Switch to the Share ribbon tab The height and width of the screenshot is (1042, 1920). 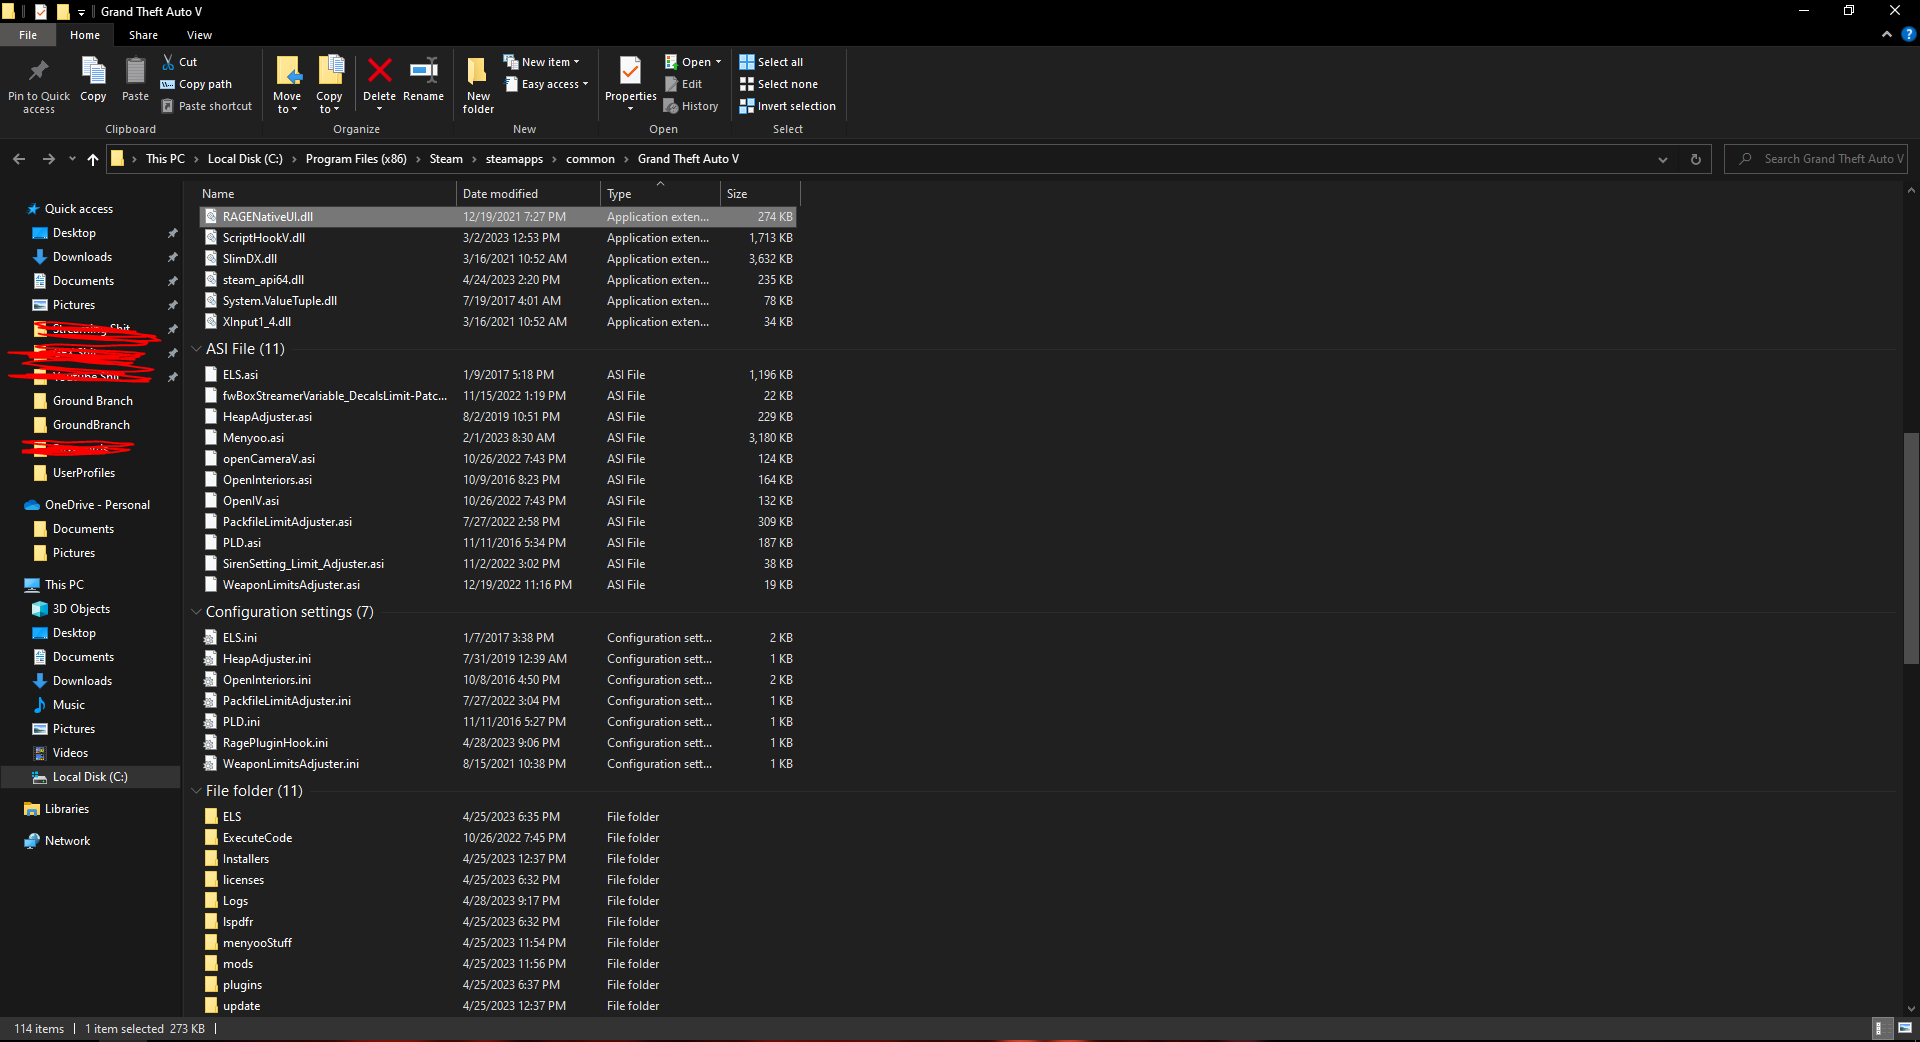coord(143,35)
